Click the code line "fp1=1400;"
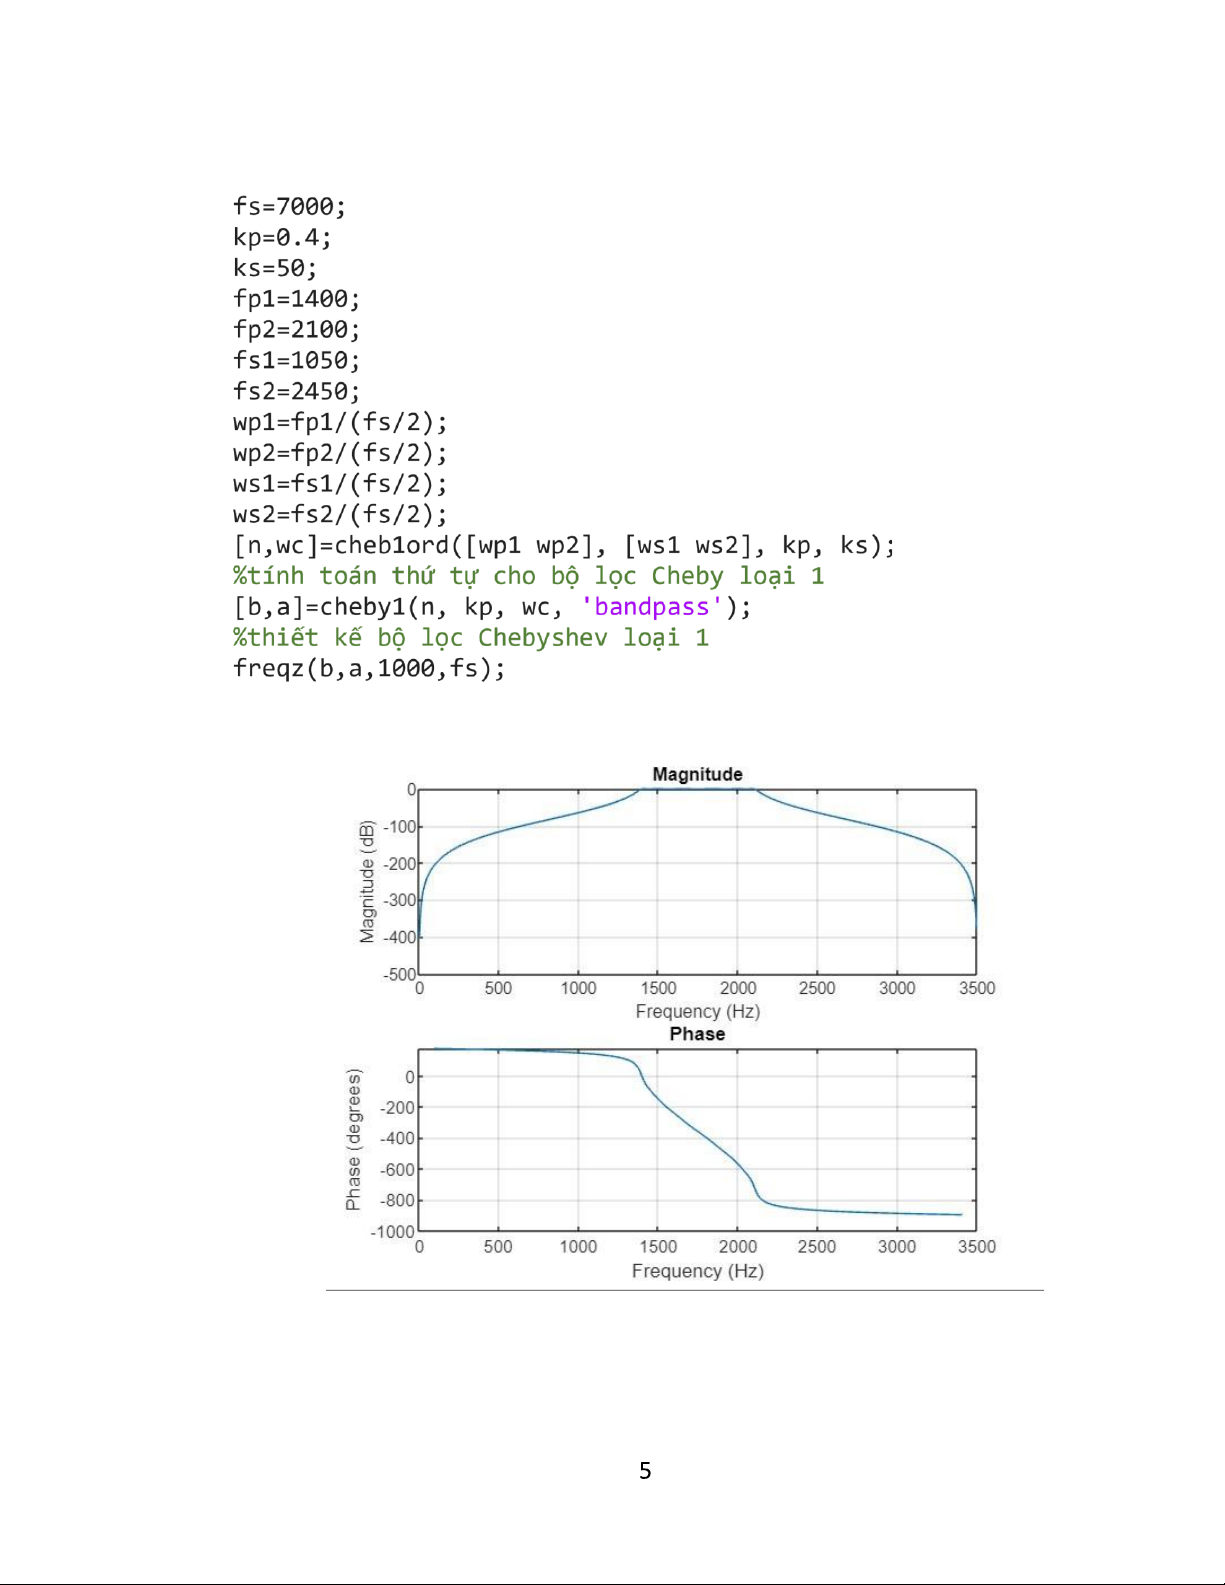1225x1585 pixels. tap(296, 299)
